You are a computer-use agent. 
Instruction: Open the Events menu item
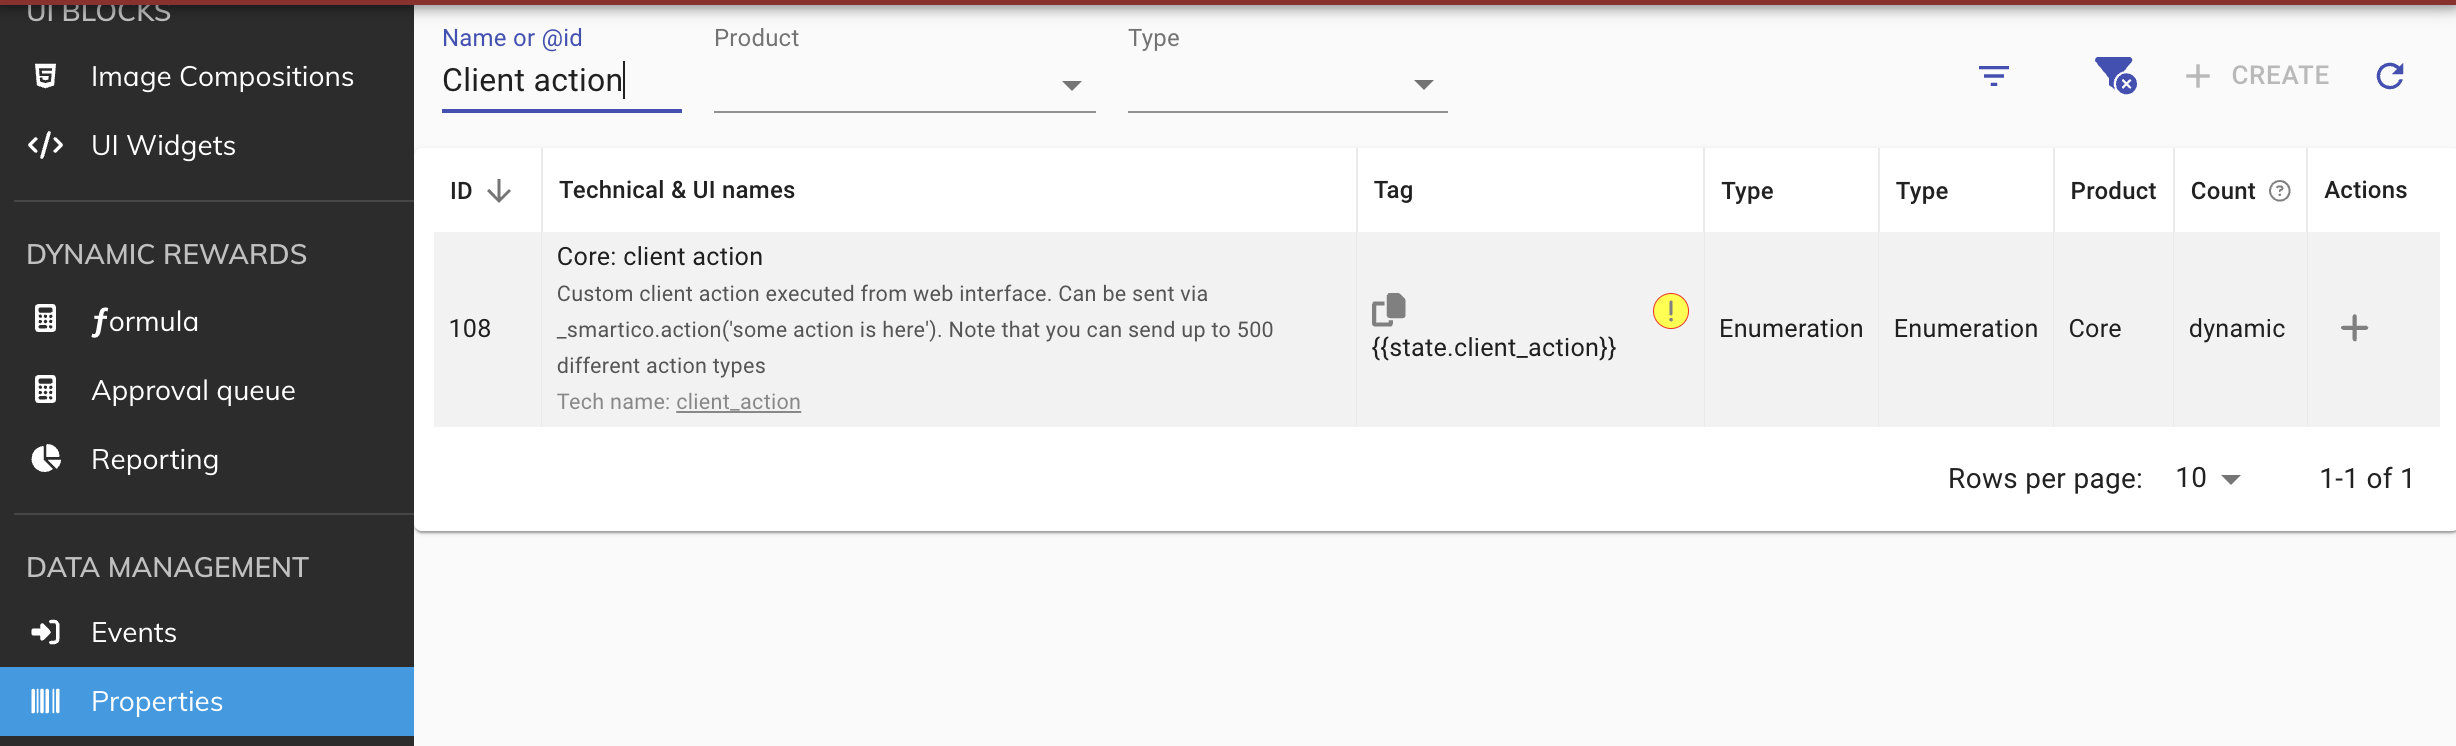(x=133, y=633)
